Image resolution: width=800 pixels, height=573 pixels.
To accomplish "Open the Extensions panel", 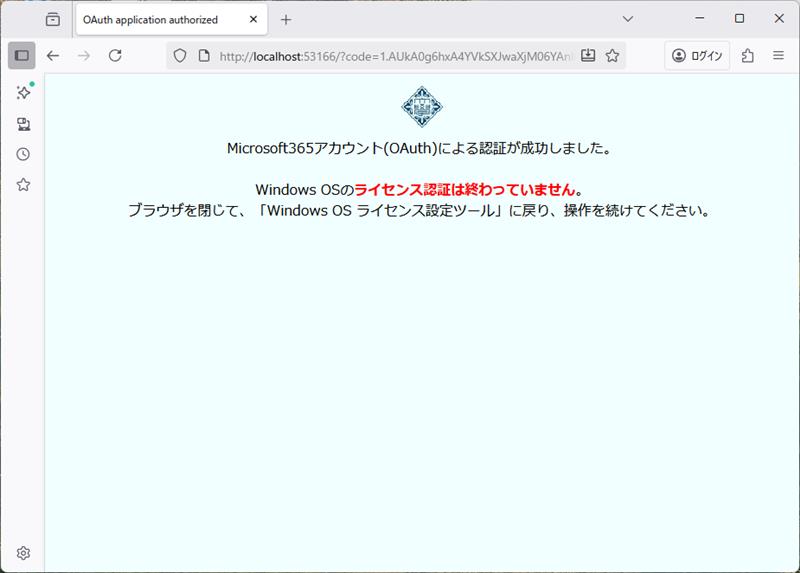I will pos(747,56).
